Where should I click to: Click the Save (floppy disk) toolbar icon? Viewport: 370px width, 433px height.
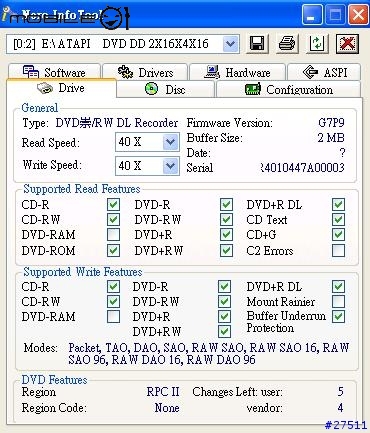[x=257, y=44]
